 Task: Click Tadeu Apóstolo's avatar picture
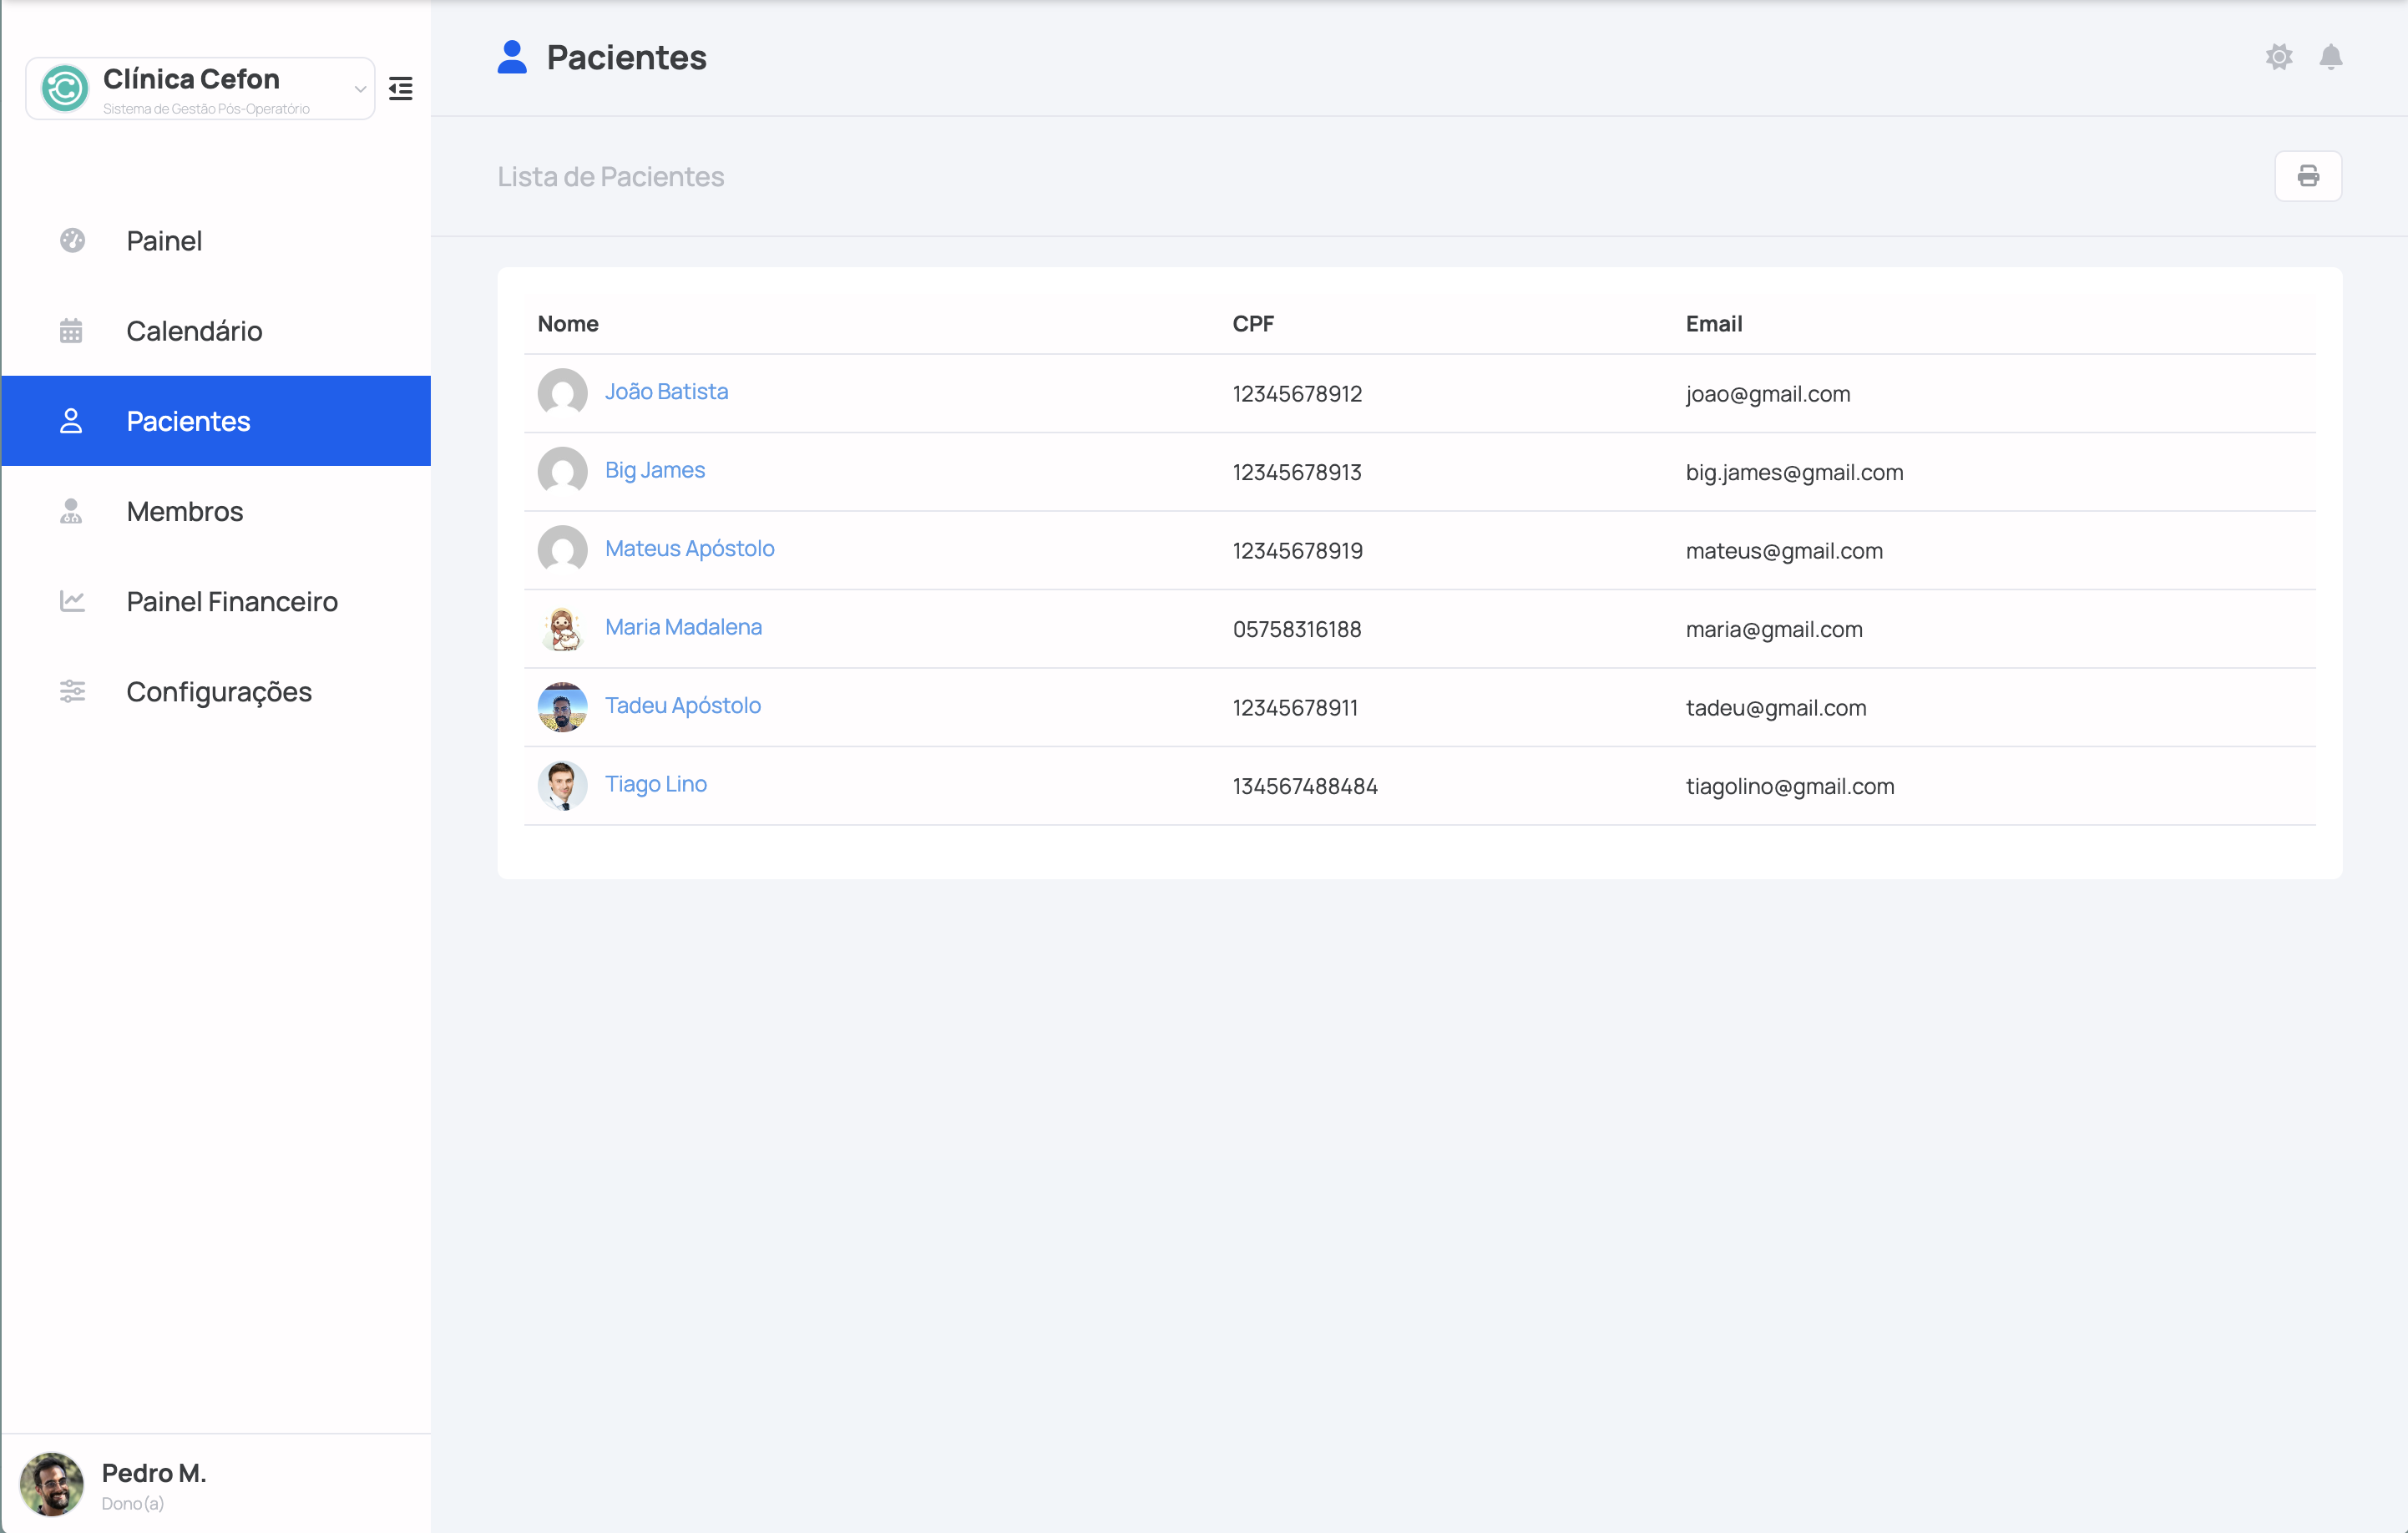(562, 707)
